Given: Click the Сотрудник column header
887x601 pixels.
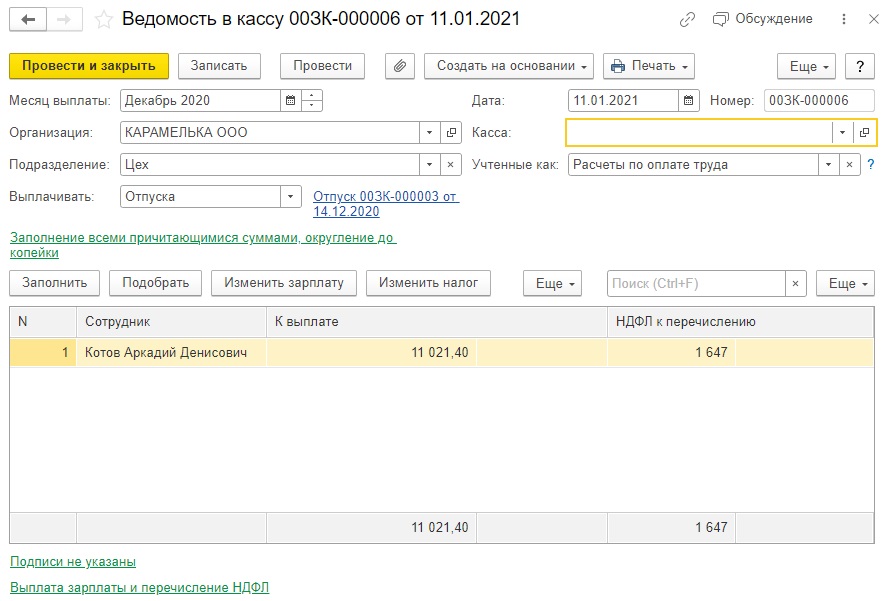Looking at the screenshot, I should click(x=171, y=322).
